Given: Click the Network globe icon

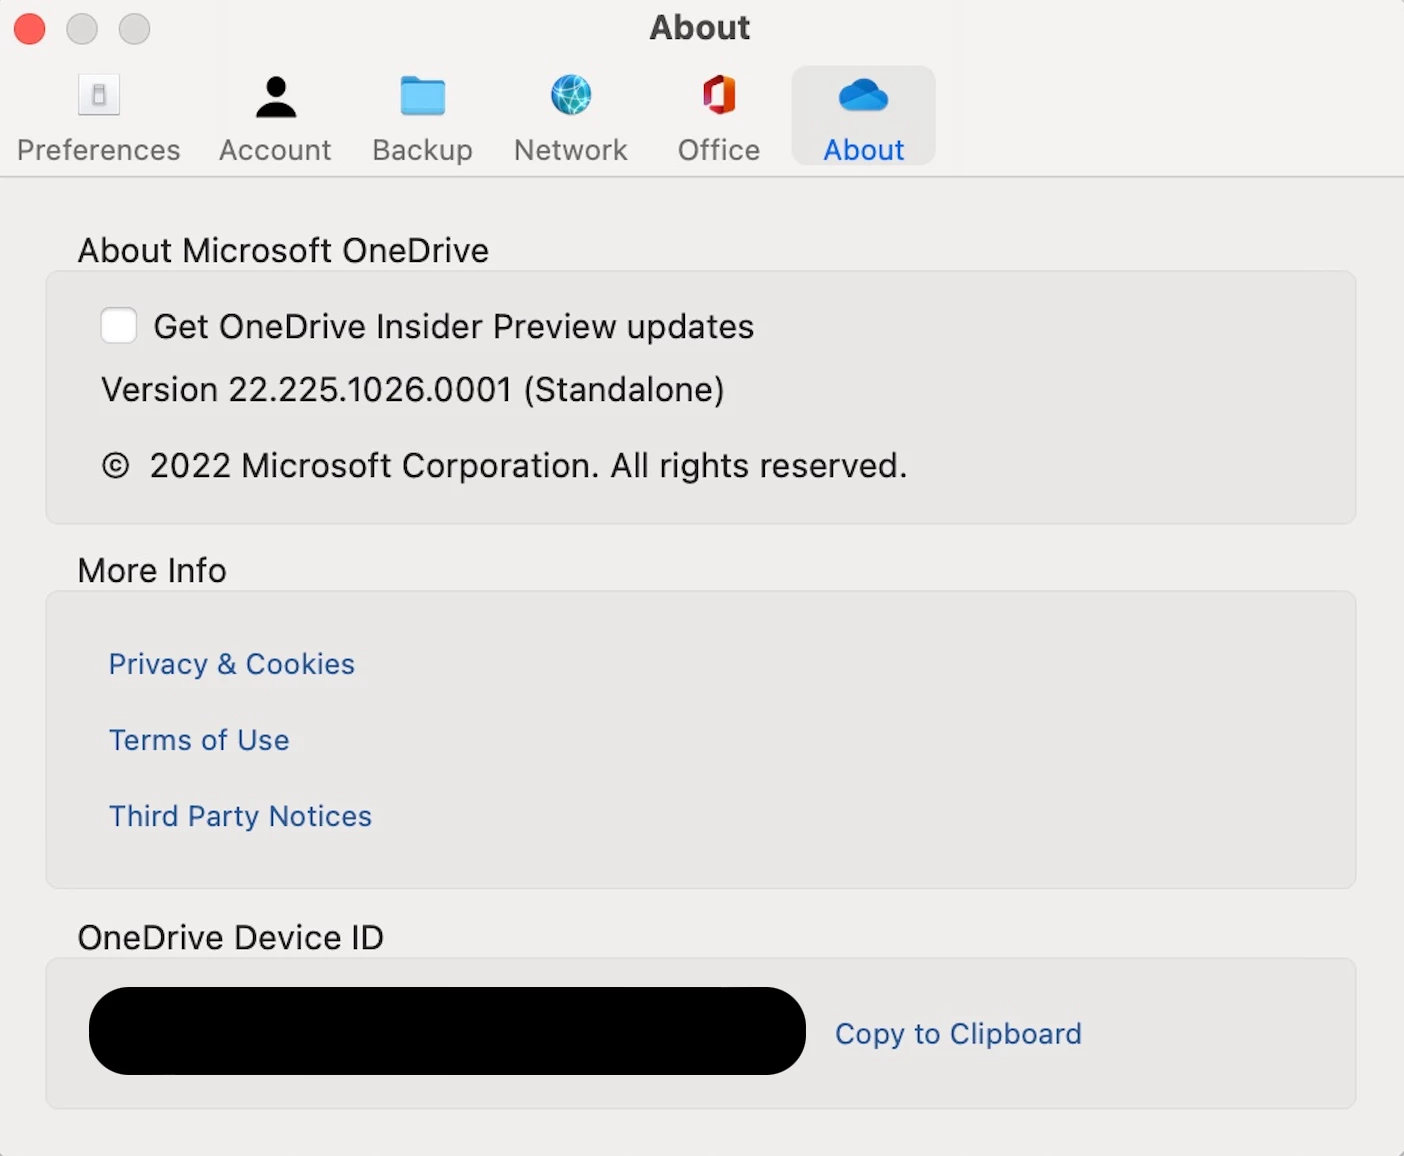Looking at the screenshot, I should pyautogui.click(x=571, y=95).
